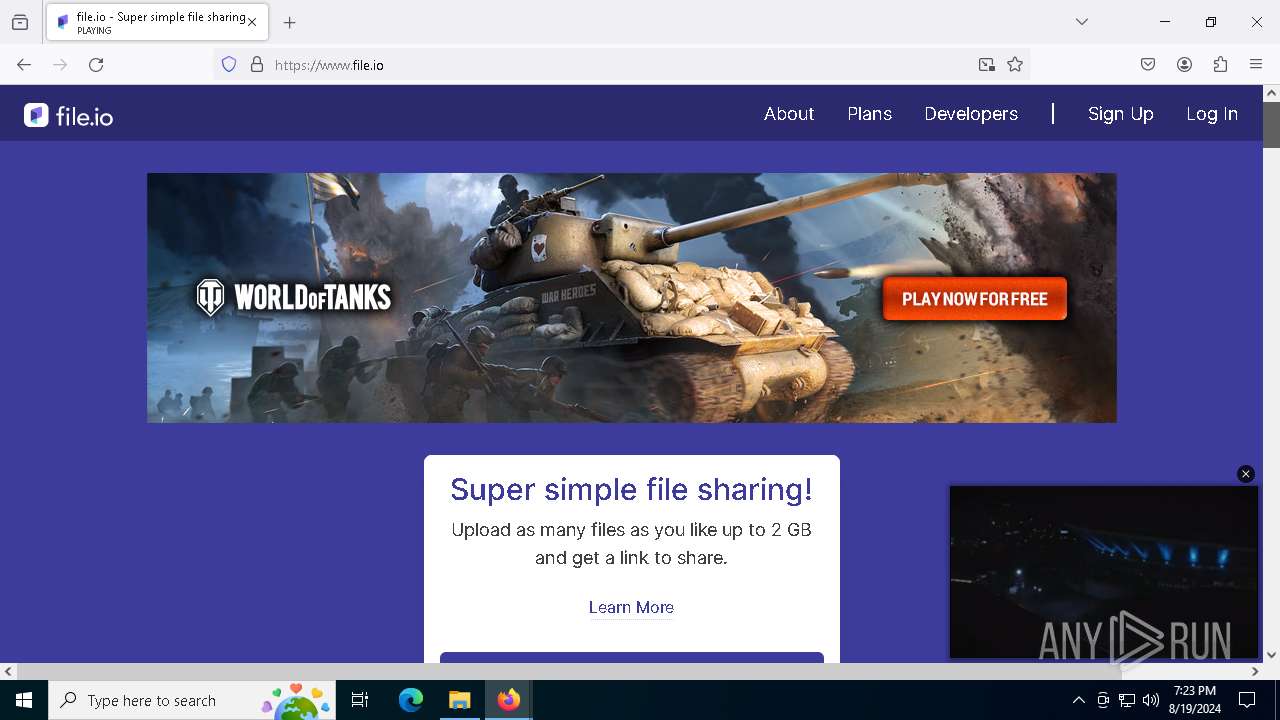Screen dimensions: 1280x720
Task: Click the vertical scrollbar down arrow
Action: tap(1271, 655)
